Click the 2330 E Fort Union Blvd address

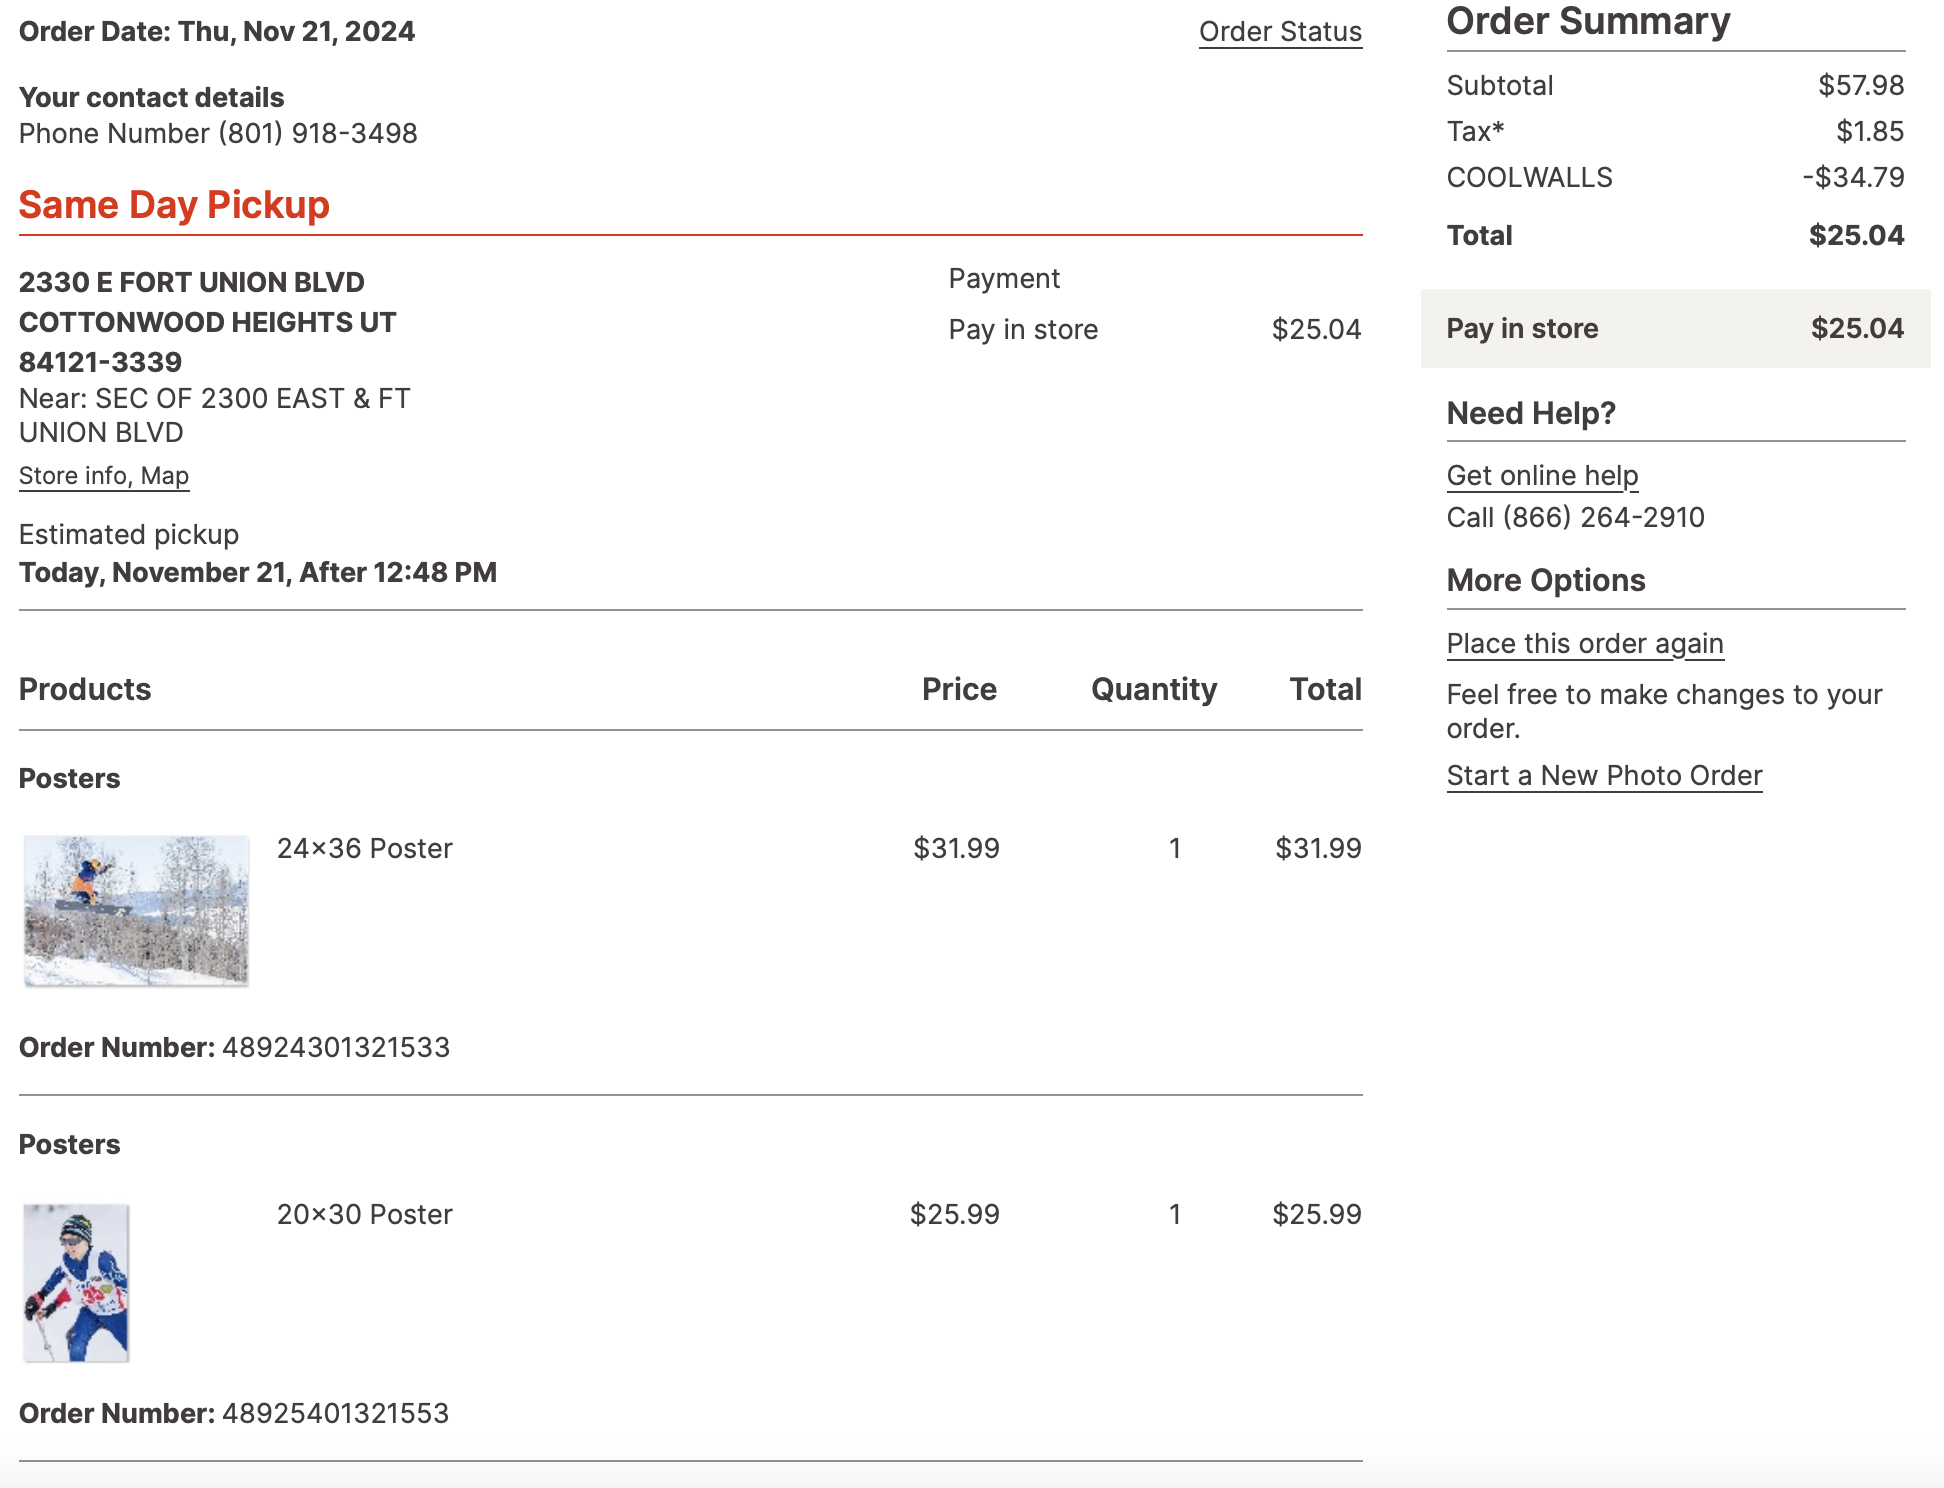[x=192, y=283]
